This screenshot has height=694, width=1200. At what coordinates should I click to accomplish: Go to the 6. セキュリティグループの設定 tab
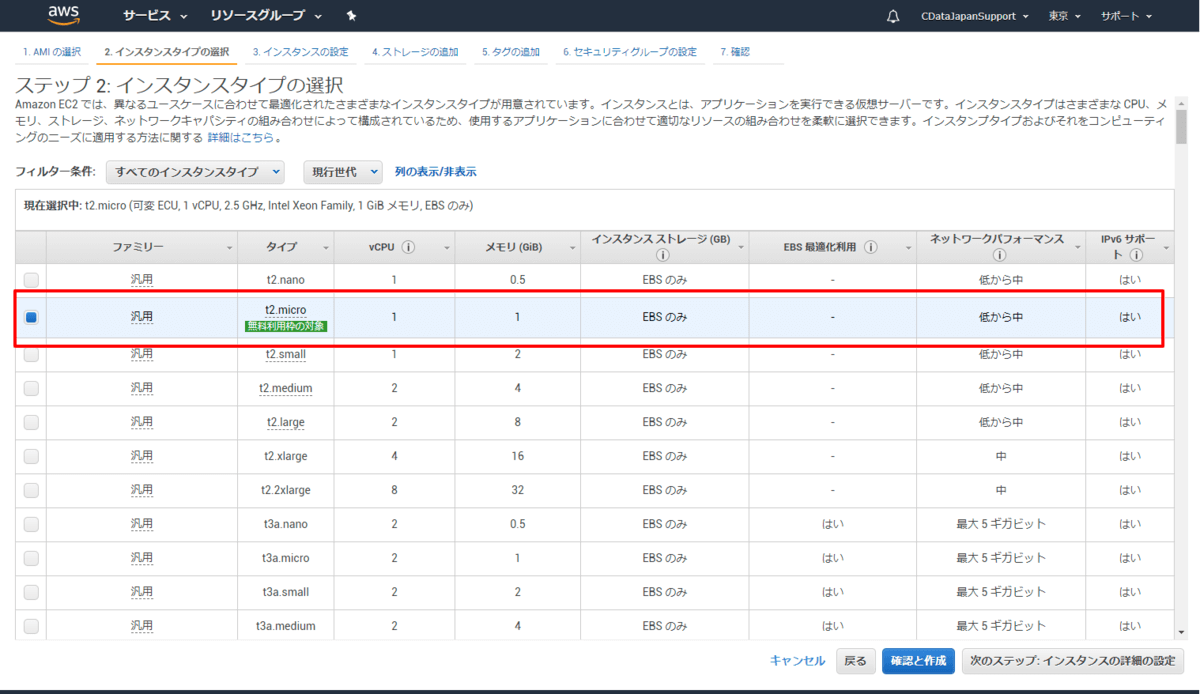[629, 51]
